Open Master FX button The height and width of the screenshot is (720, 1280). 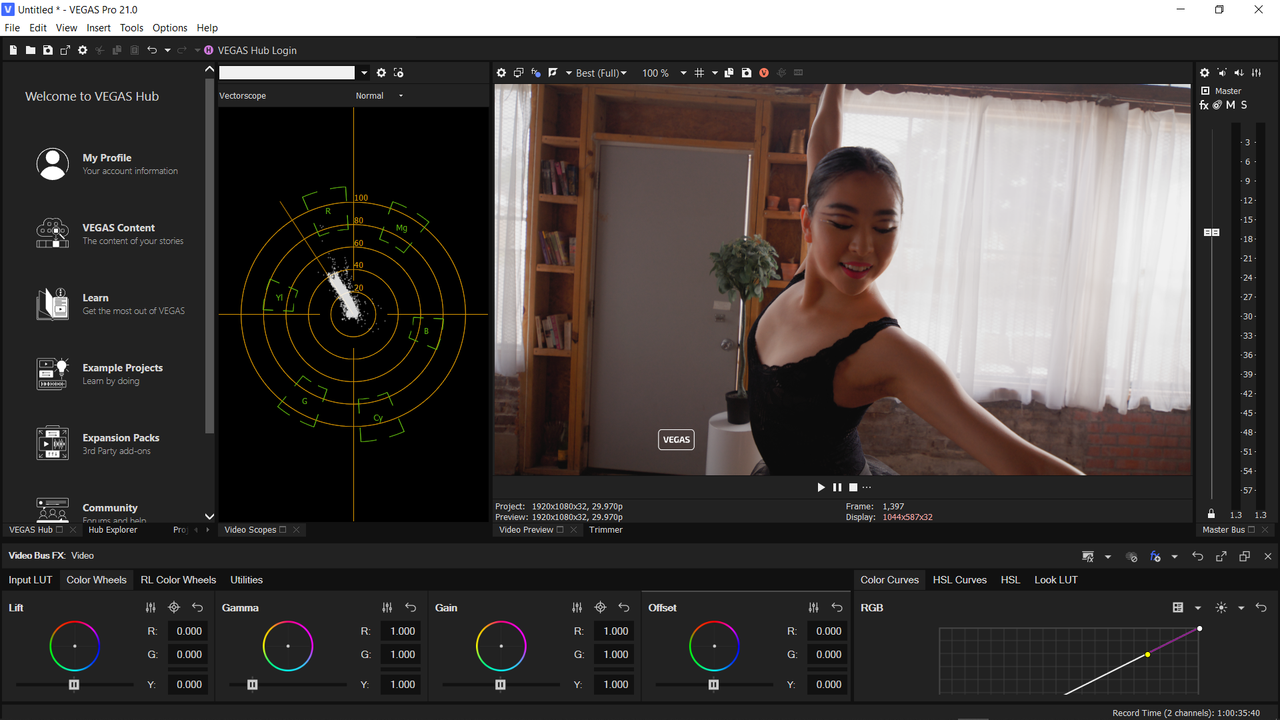tap(1204, 105)
